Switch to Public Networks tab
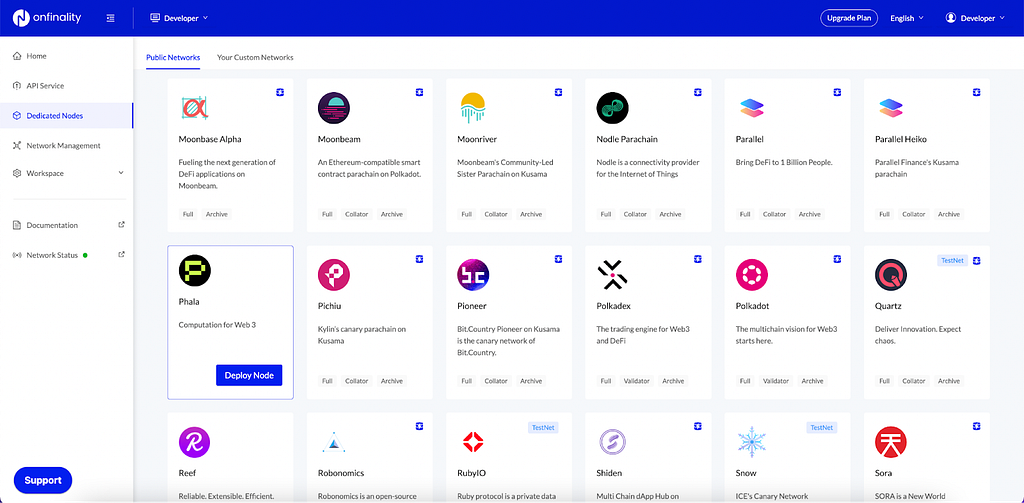 173,57
